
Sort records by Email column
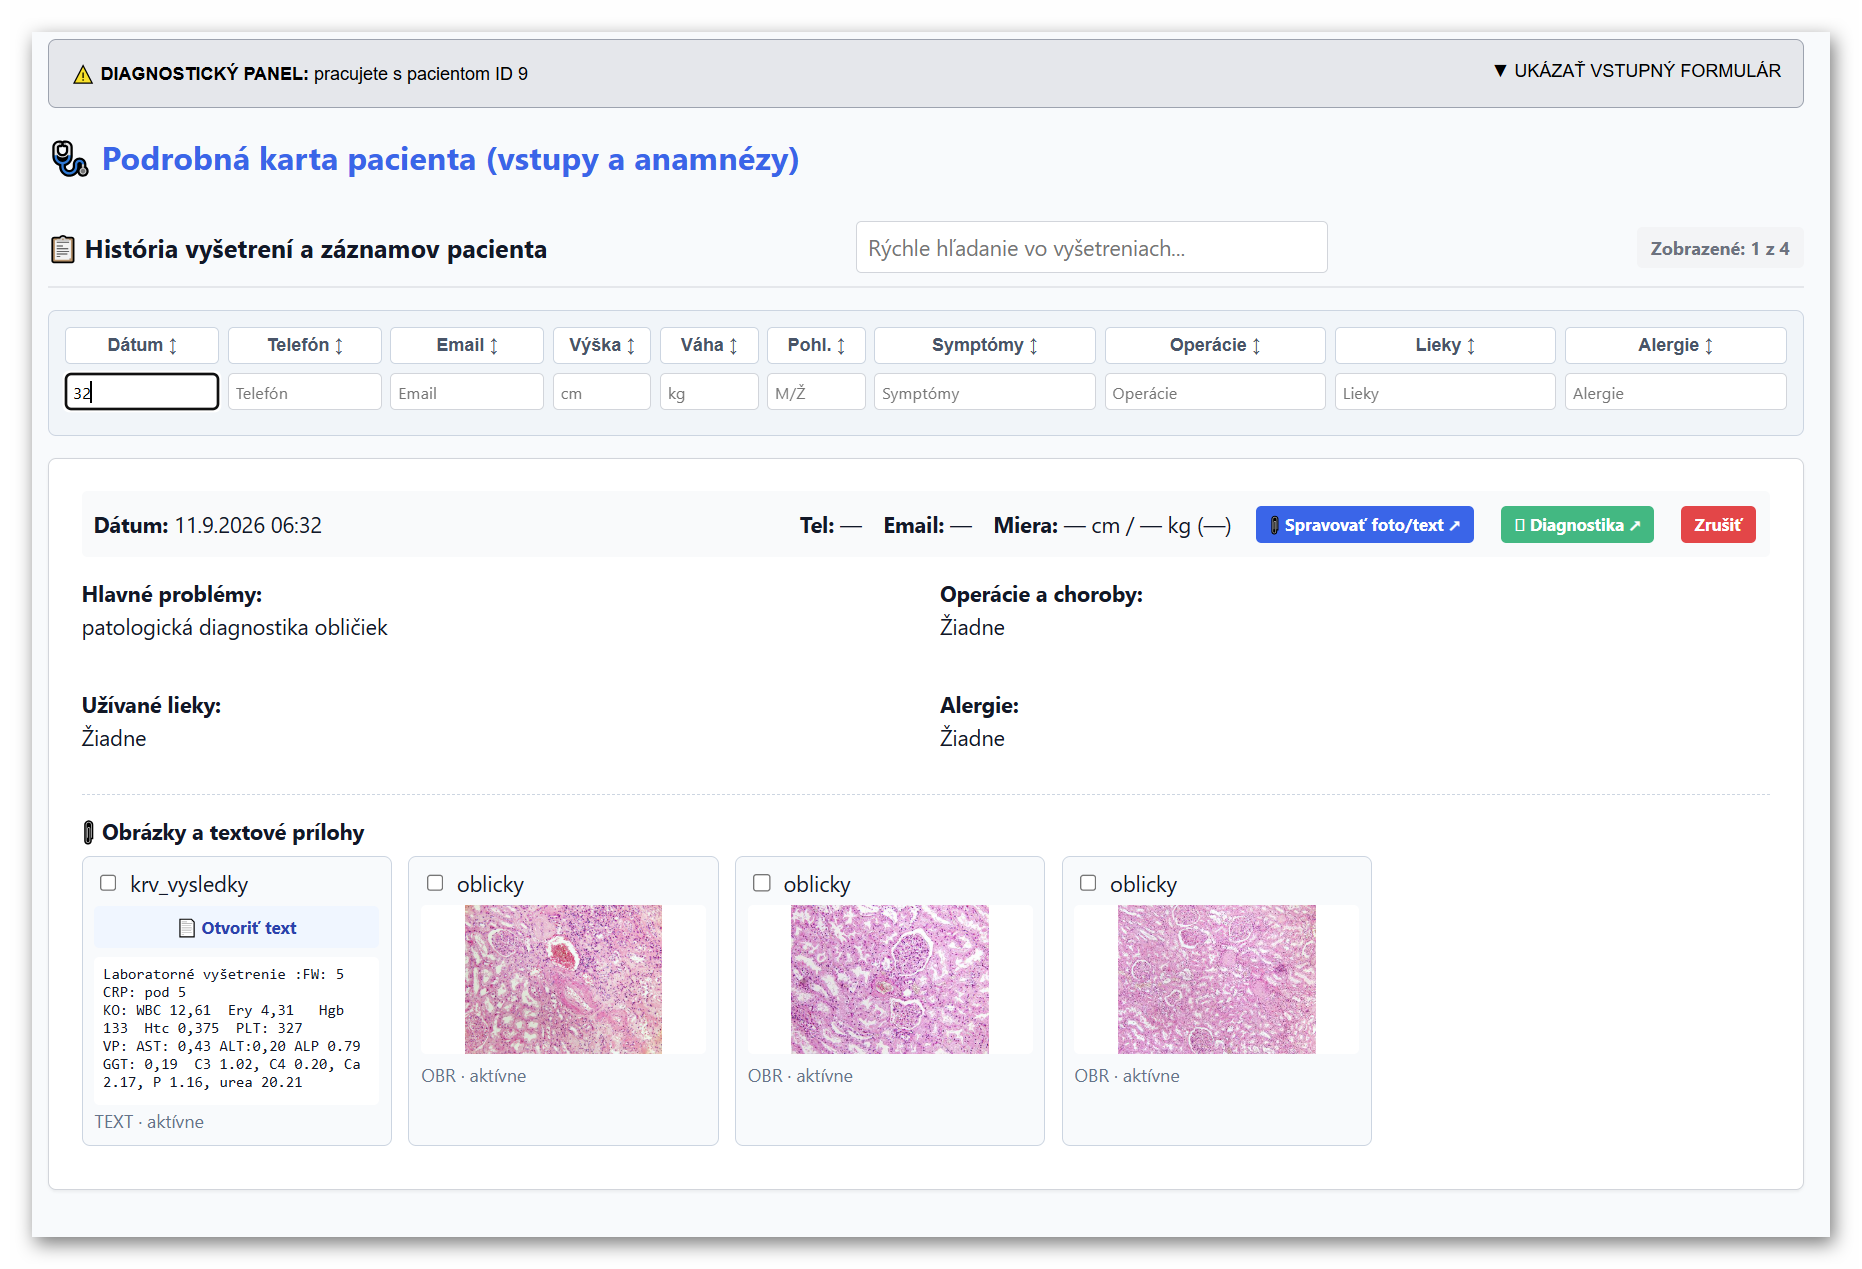(x=467, y=345)
